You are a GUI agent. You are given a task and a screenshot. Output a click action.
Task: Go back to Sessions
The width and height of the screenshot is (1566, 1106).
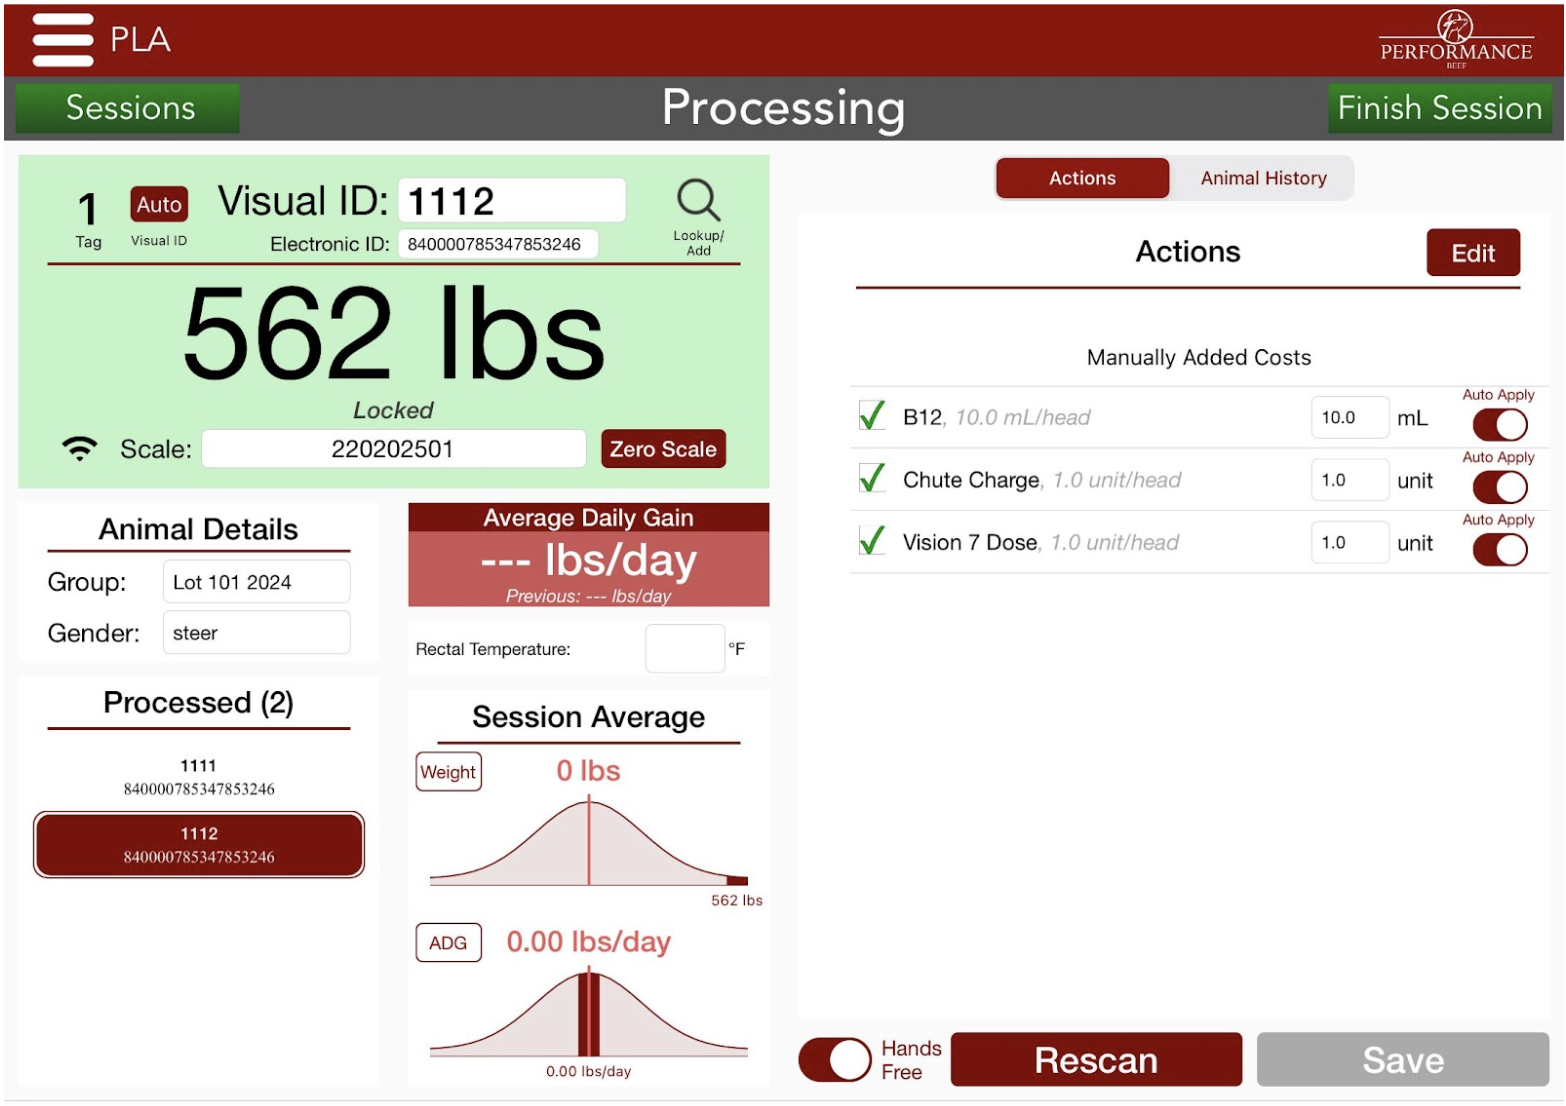click(x=129, y=107)
